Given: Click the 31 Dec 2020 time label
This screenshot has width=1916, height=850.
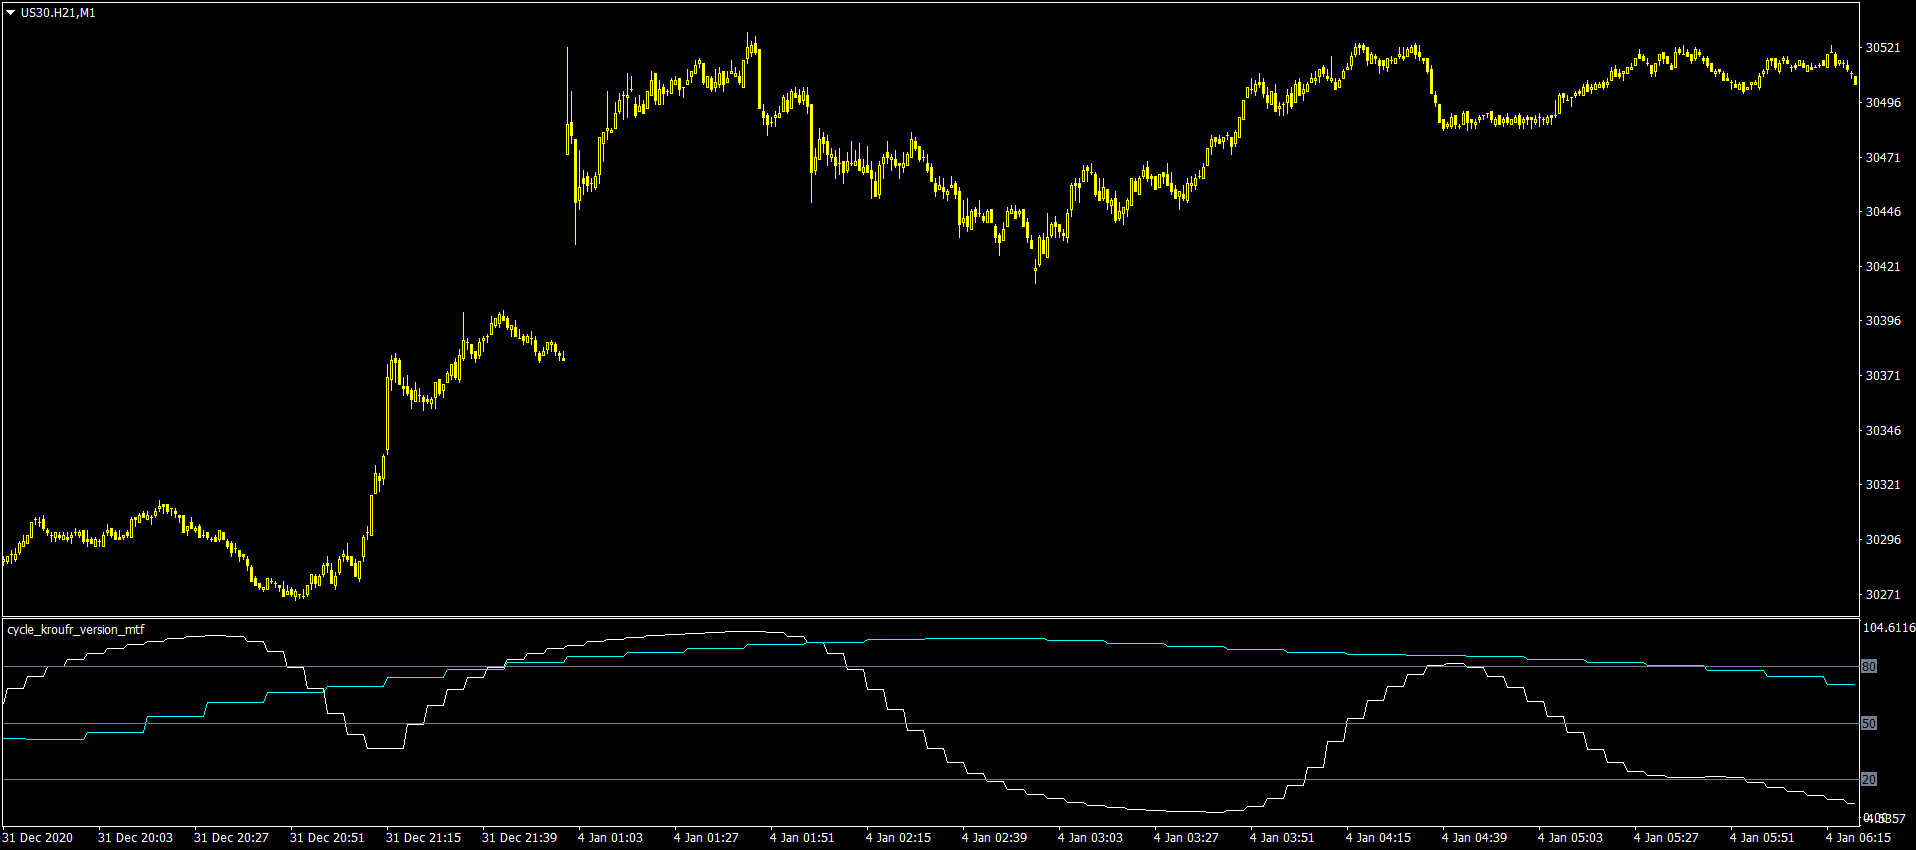Looking at the screenshot, I should click(x=38, y=838).
